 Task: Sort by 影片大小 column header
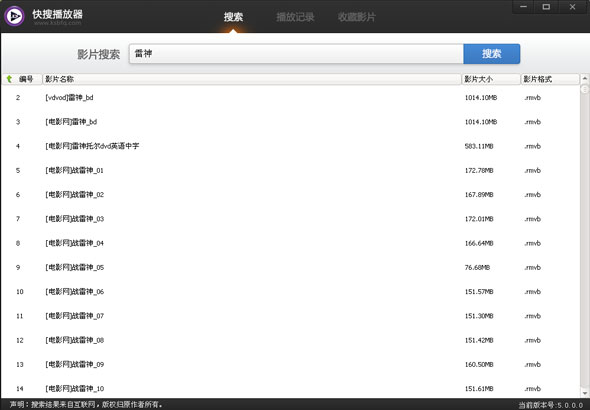(491, 79)
